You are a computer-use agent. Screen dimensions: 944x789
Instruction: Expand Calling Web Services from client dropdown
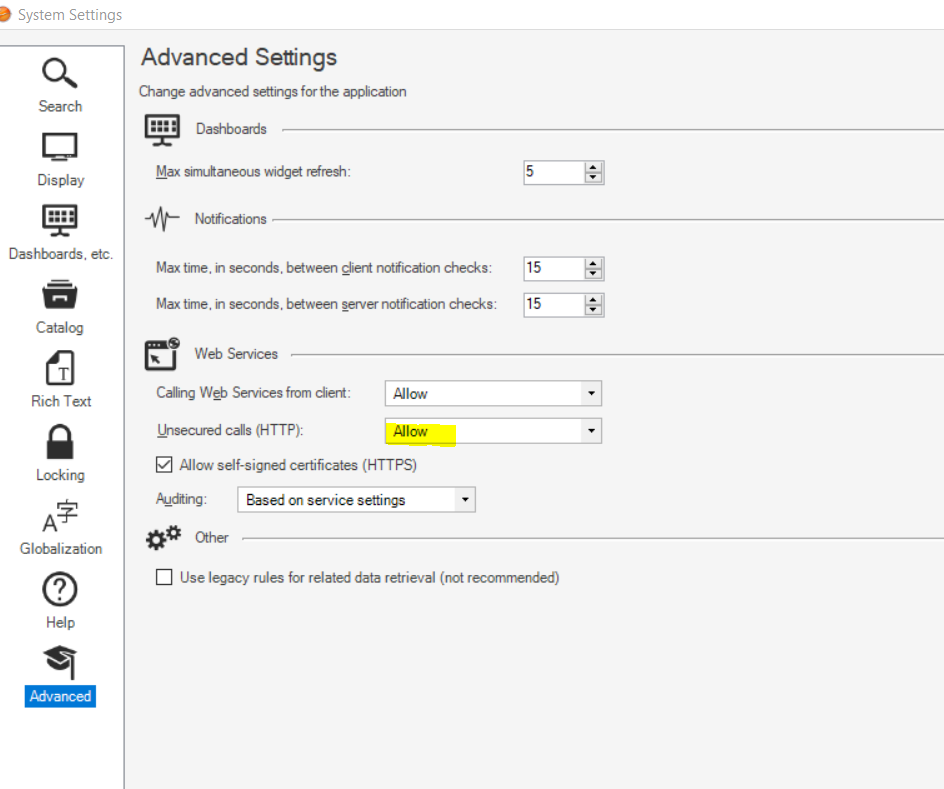coord(591,394)
